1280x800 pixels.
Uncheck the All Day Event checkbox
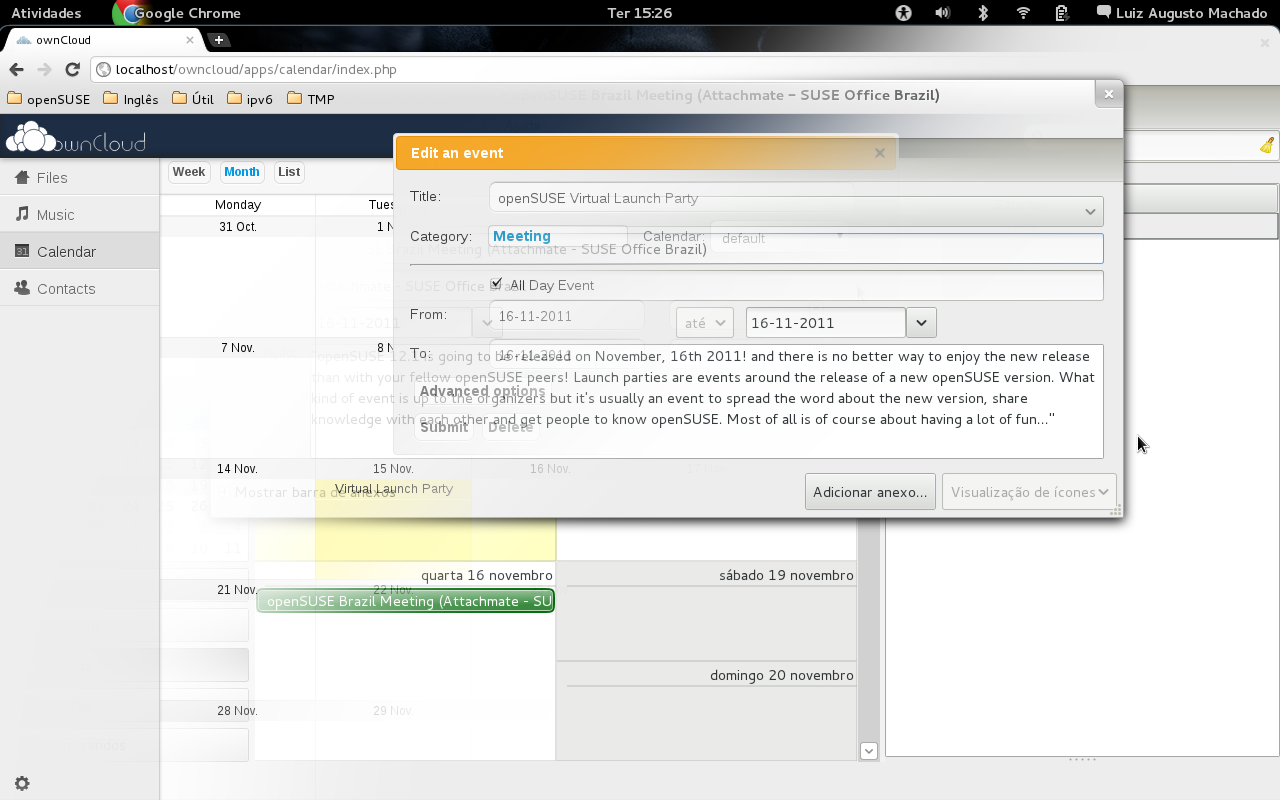click(x=496, y=284)
